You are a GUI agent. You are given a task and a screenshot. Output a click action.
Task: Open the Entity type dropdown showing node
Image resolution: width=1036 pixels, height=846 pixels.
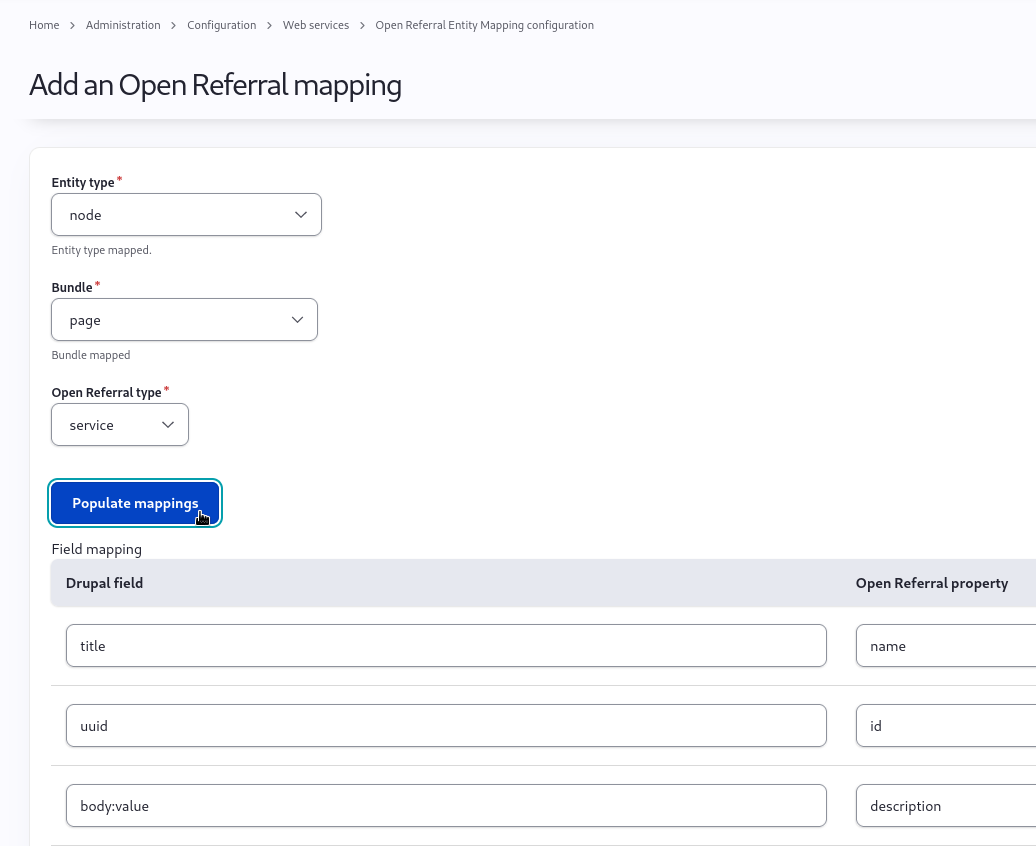pos(186,214)
